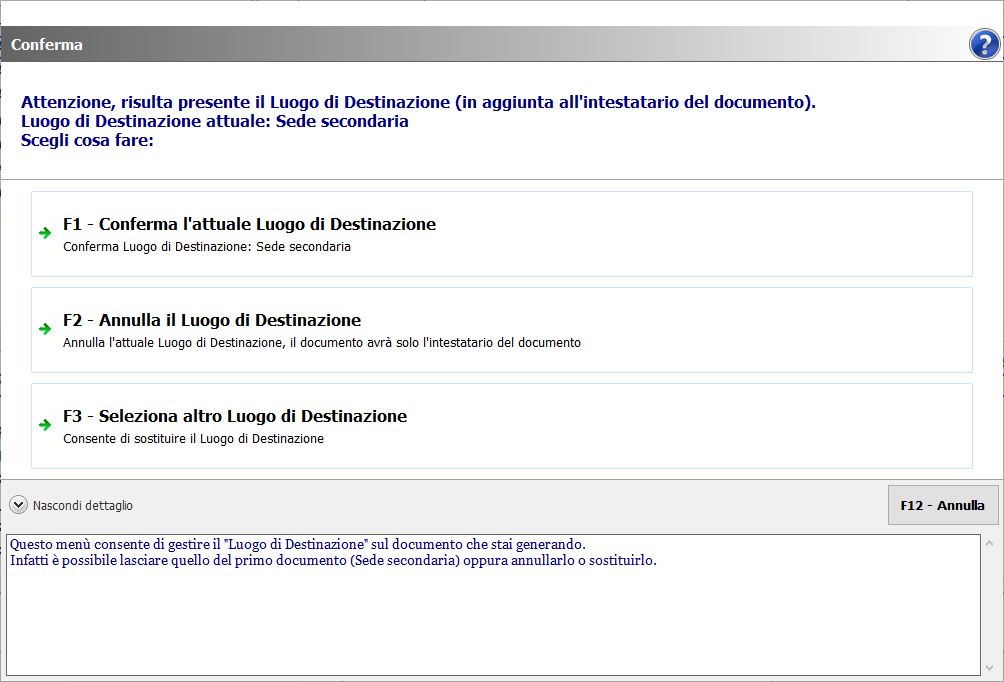Open the help question mark icon

[984, 44]
